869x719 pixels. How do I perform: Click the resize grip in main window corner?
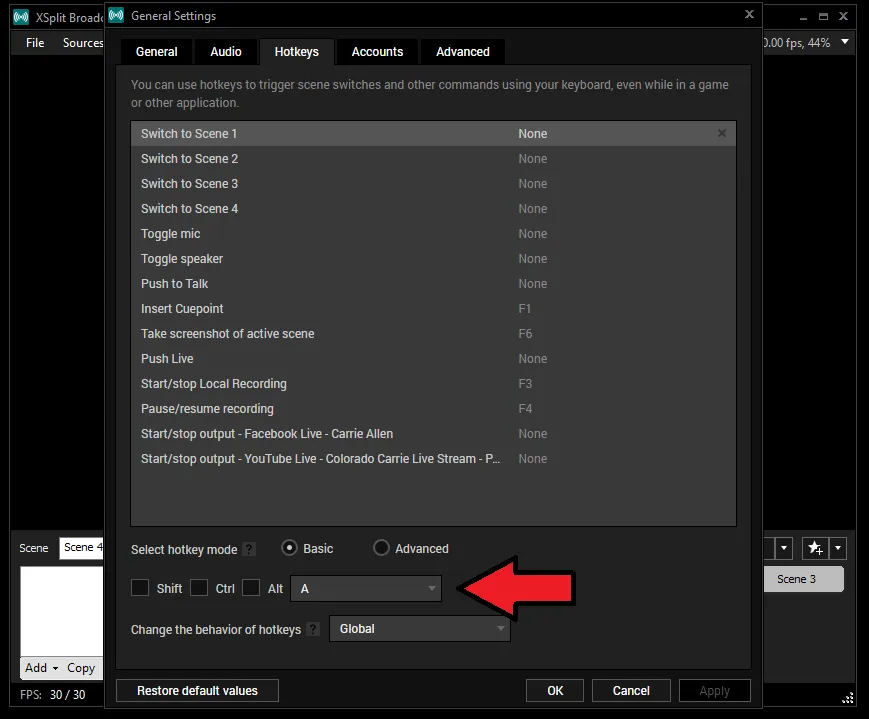[x=847, y=698]
